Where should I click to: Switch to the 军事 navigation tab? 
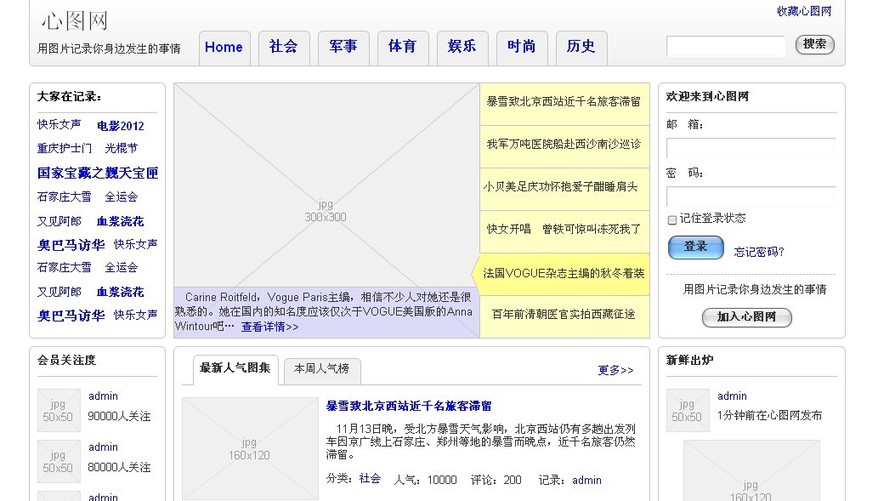click(343, 47)
